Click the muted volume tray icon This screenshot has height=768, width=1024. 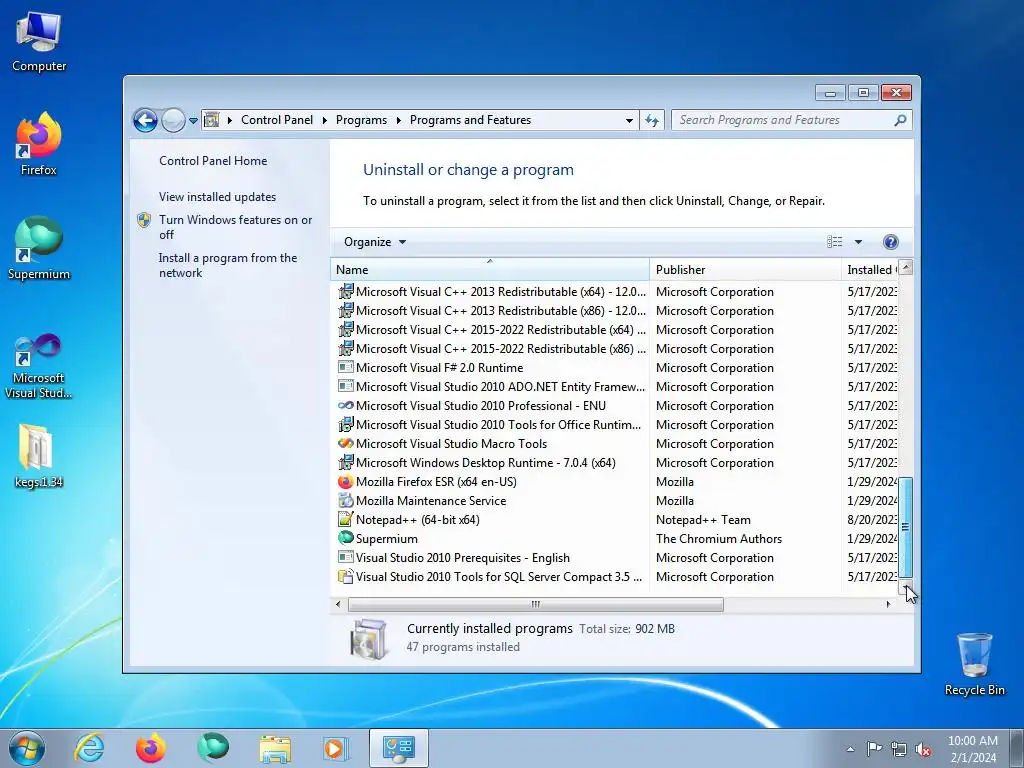pyautogui.click(x=923, y=749)
